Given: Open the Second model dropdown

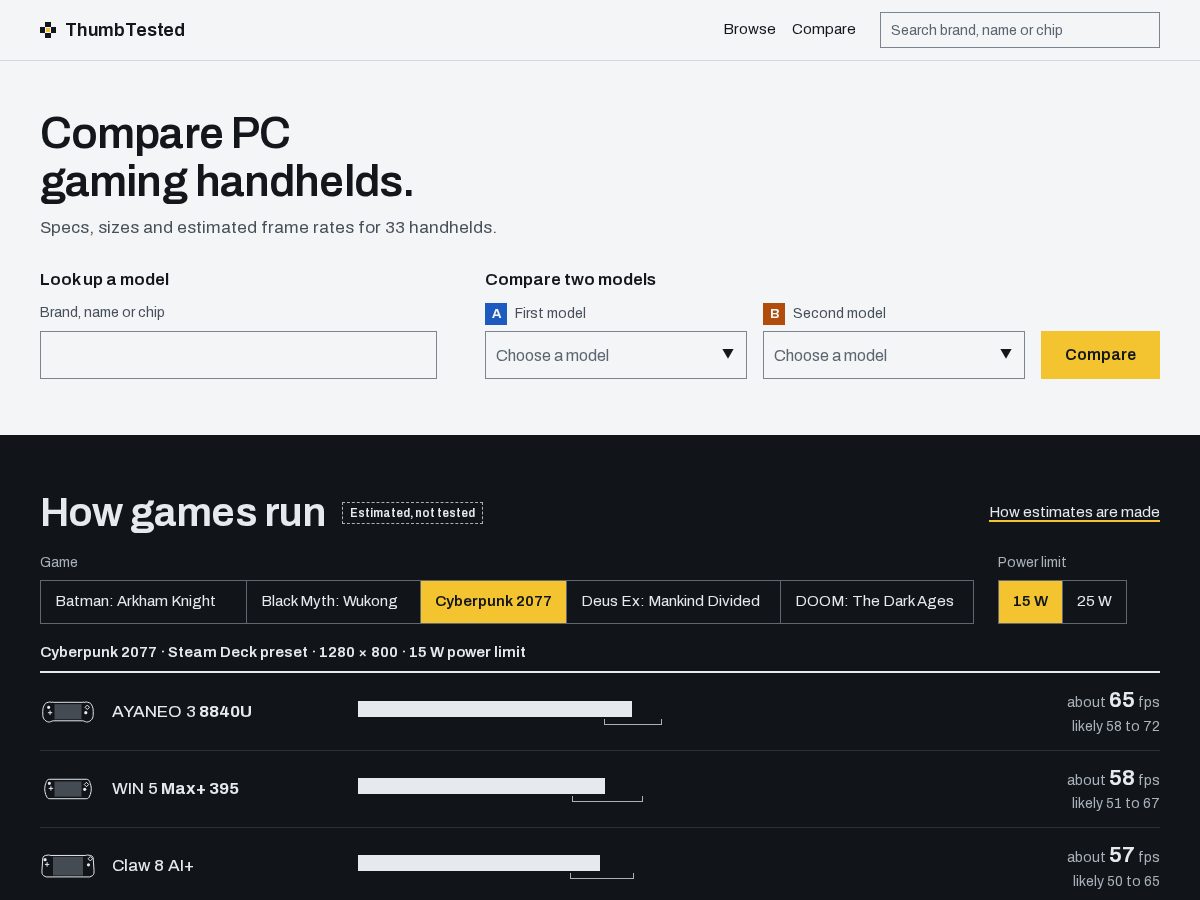Looking at the screenshot, I should pos(894,355).
